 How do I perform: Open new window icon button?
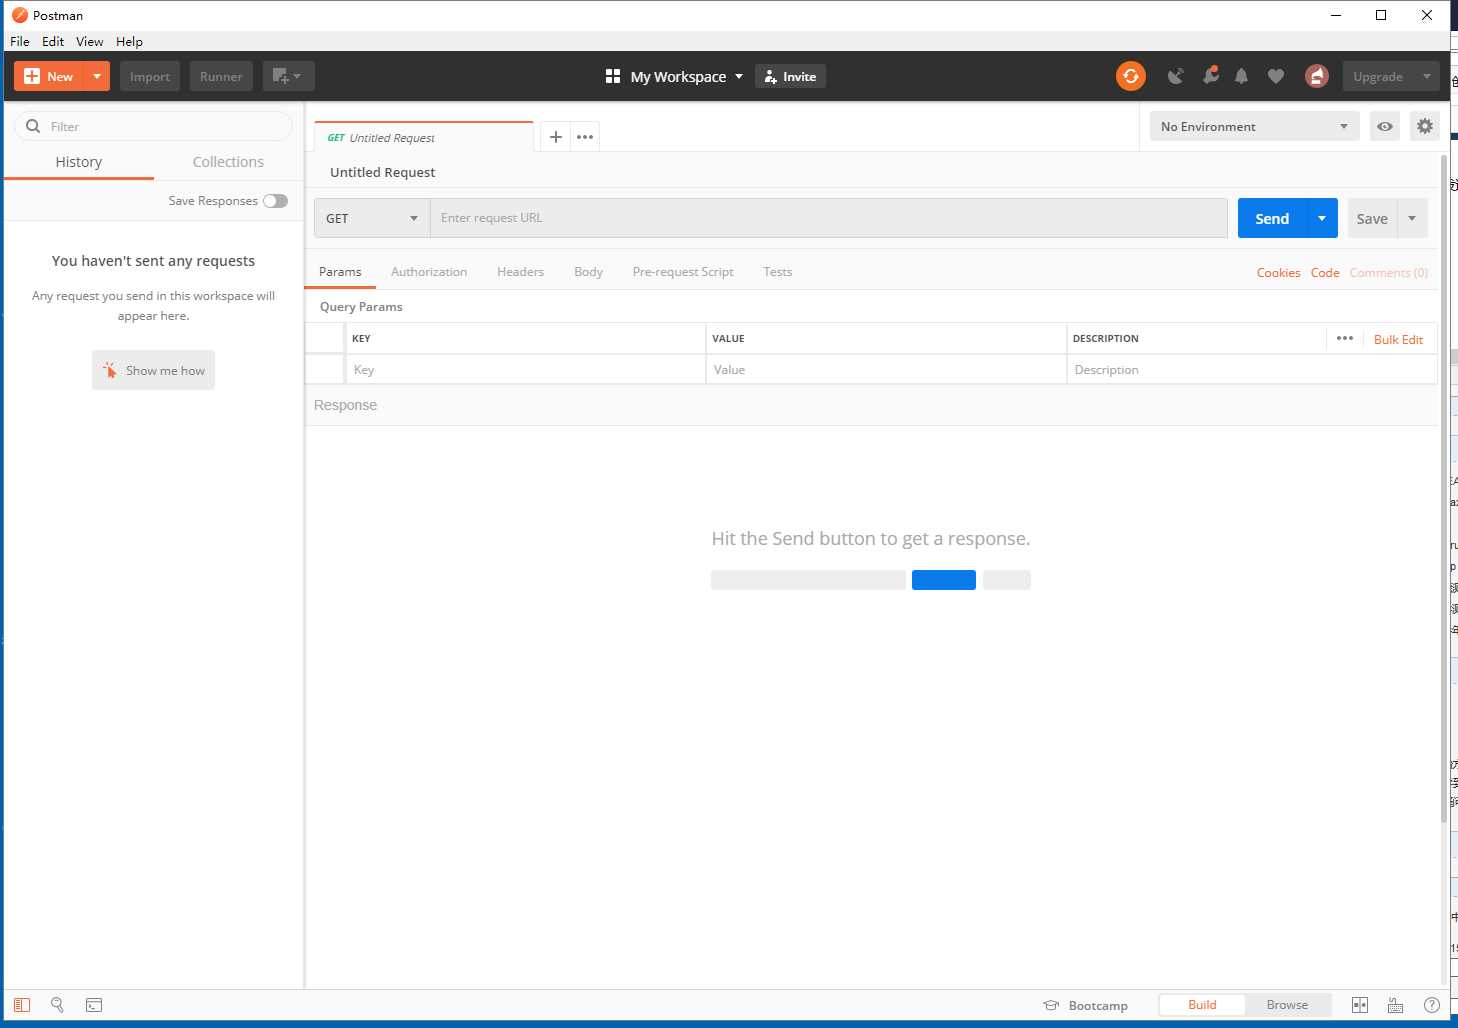pos(289,76)
